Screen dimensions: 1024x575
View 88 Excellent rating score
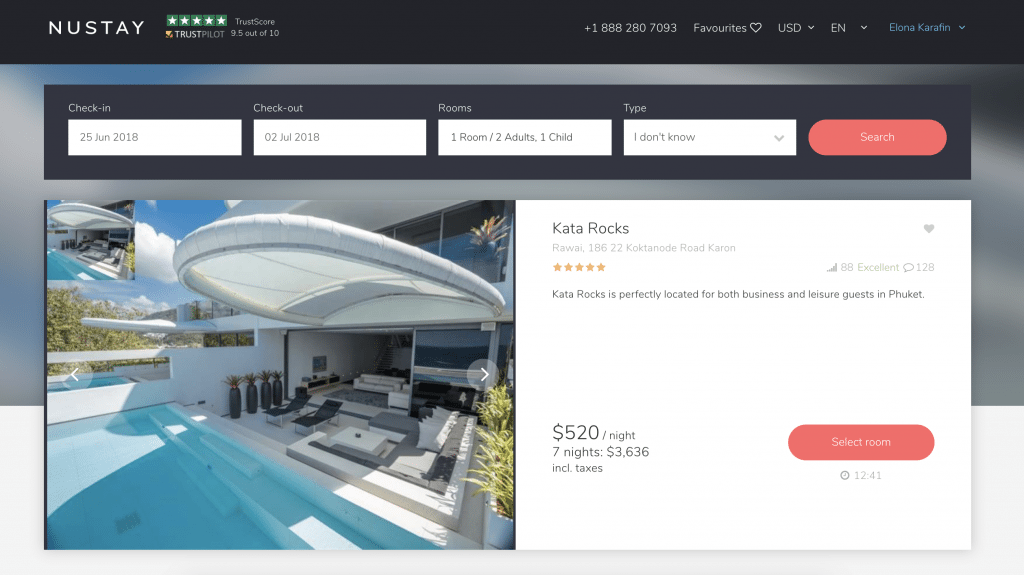click(869, 267)
